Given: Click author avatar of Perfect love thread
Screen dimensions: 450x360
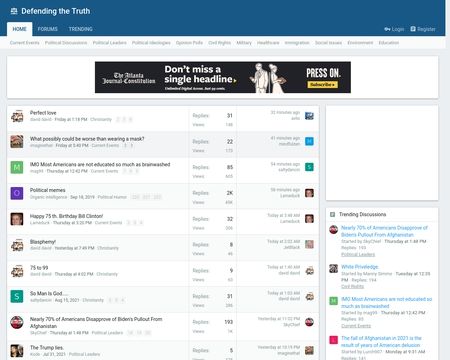Looking at the screenshot, I should pyautogui.click(x=17, y=116).
